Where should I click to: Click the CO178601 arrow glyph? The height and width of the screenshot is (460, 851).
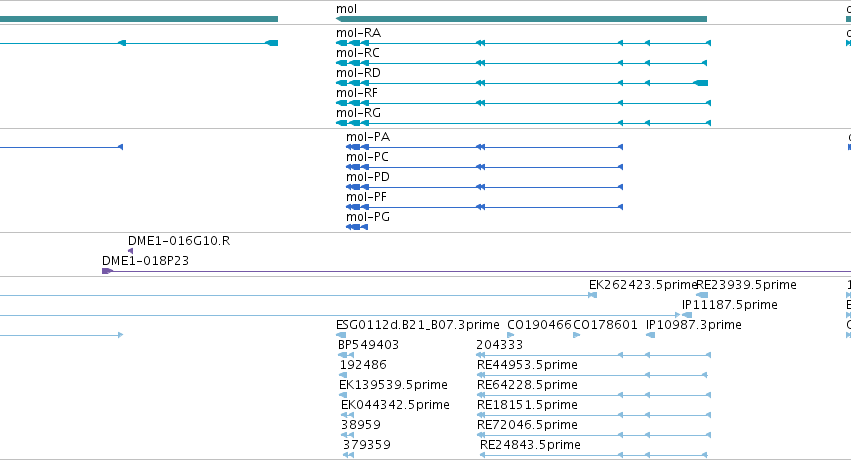(x=576, y=335)
